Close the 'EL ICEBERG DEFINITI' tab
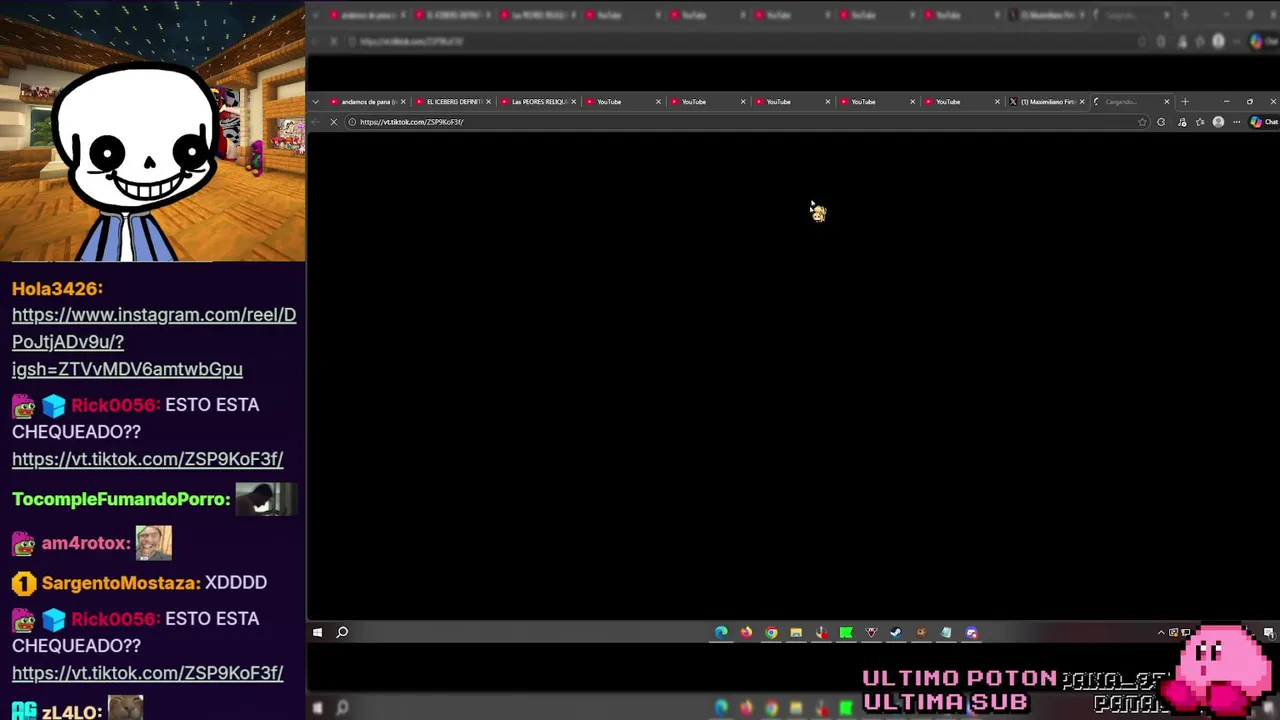 click(x=488, y=101)
